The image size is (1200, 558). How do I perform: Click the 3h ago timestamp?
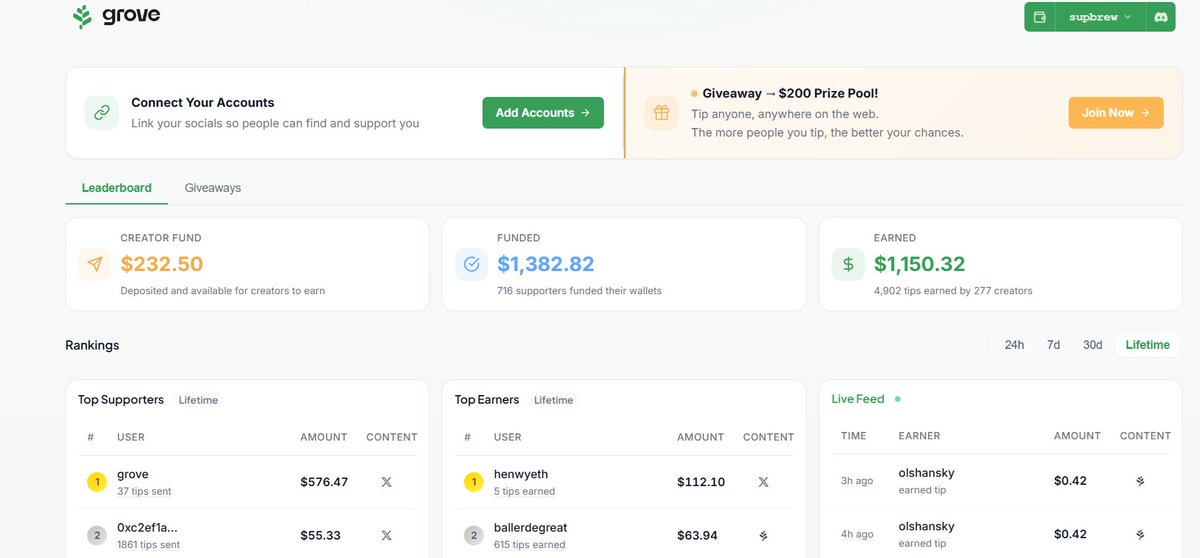[x=857, y=481]
